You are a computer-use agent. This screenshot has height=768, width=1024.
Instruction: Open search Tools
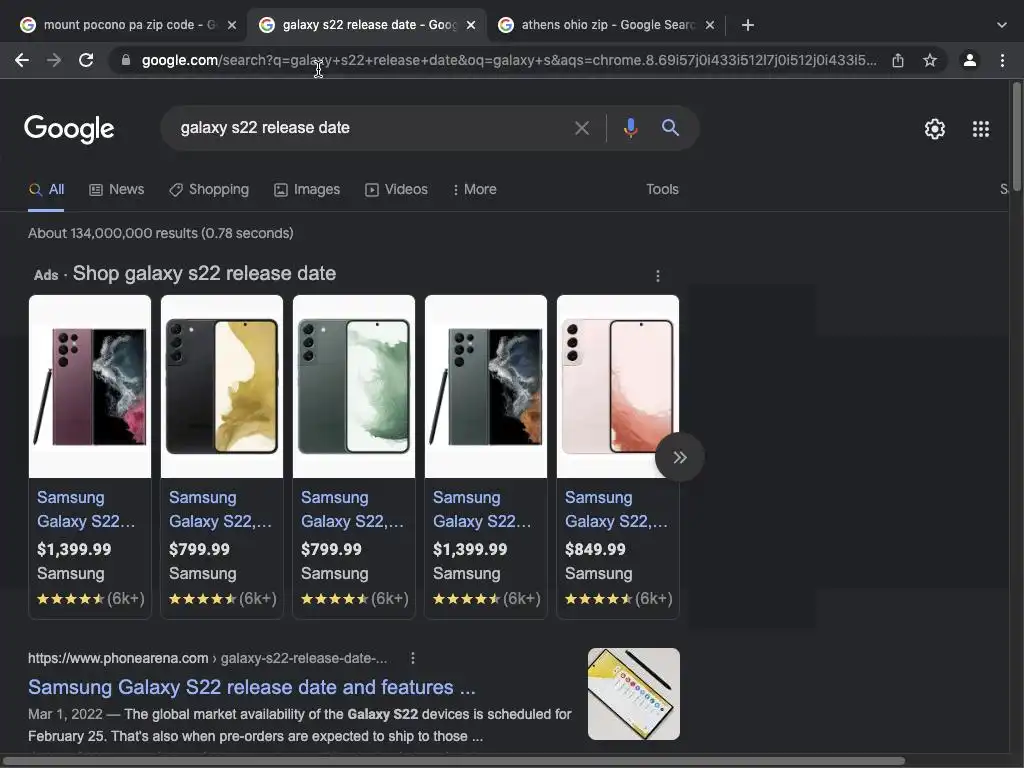tap(662, 189)
